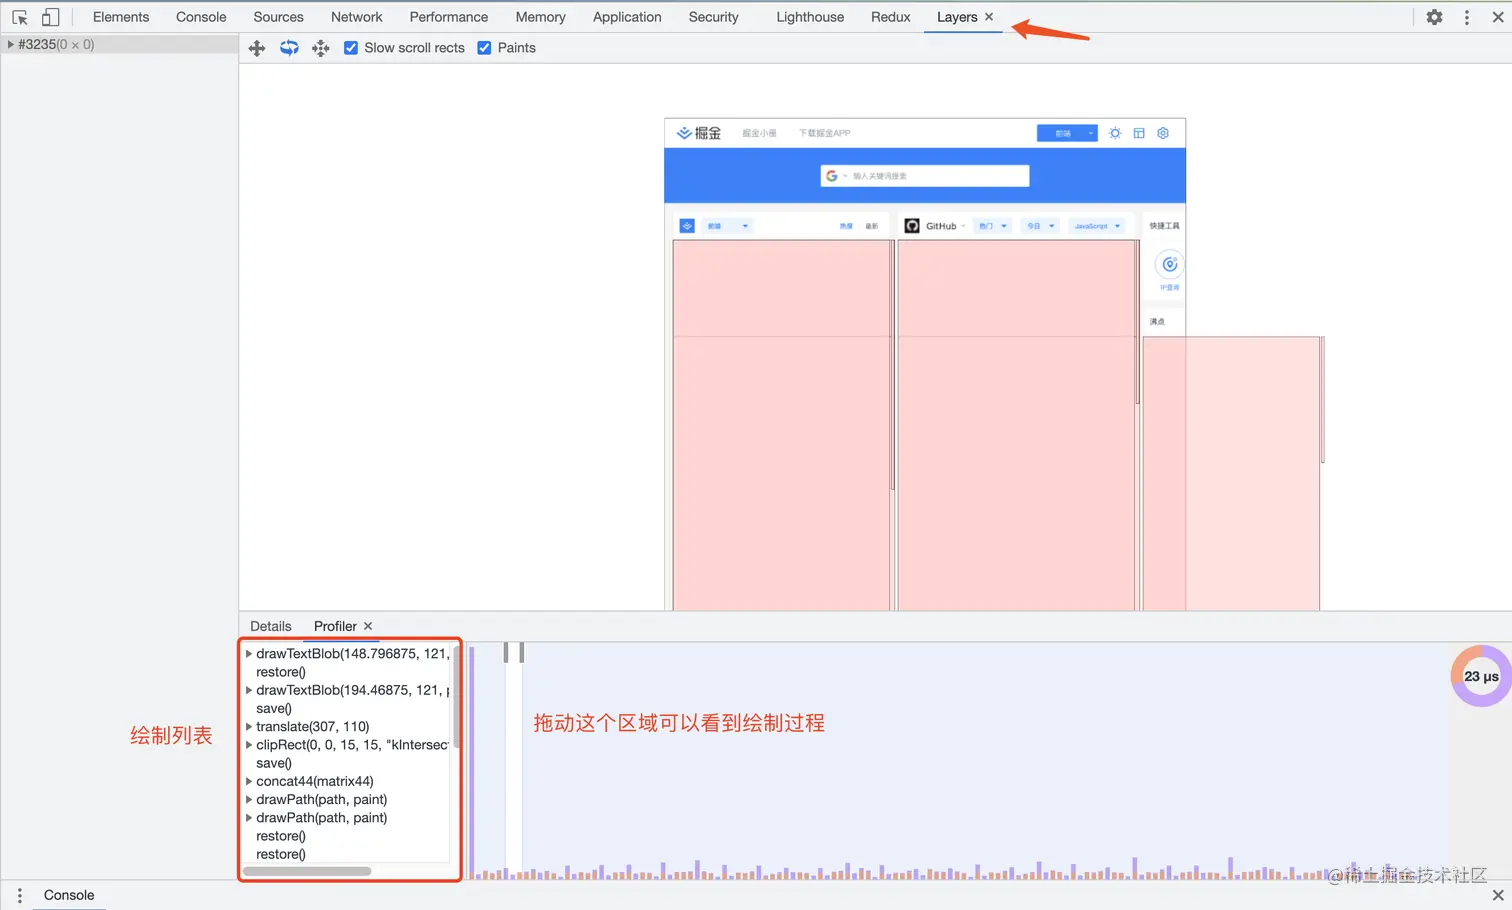Viewport: 1512px width, 910px height.
Task: Click the Juejin logo in the page preview
Action: tap(699, 133)
